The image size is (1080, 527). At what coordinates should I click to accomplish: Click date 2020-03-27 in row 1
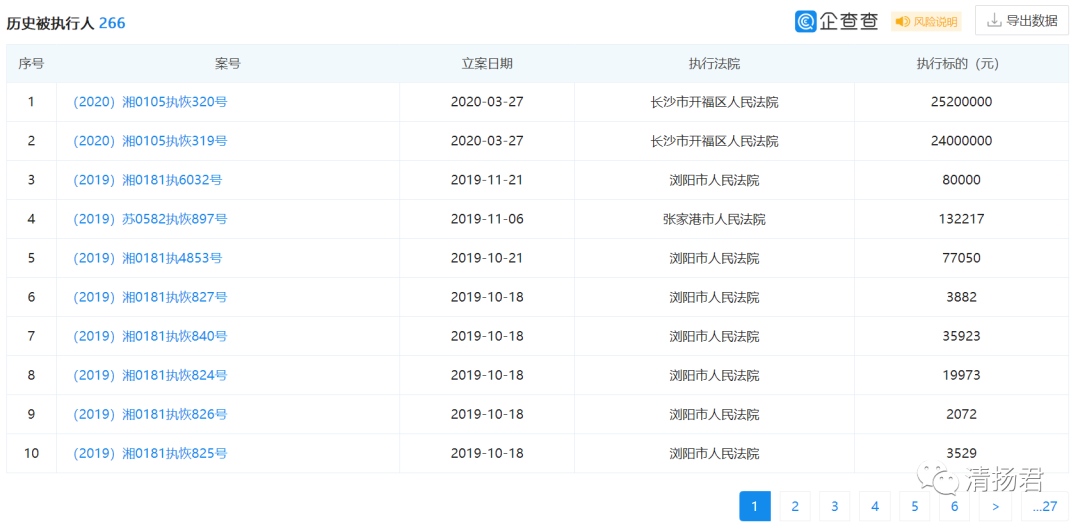point(487,102)
